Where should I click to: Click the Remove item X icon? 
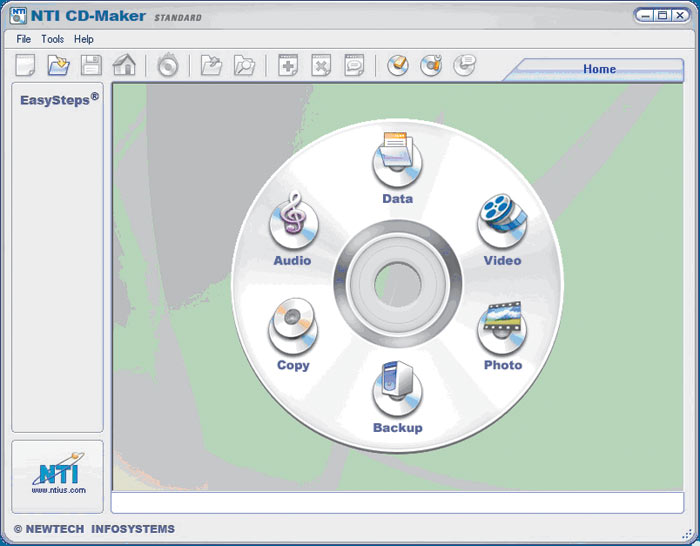click(x=321, y=66)
